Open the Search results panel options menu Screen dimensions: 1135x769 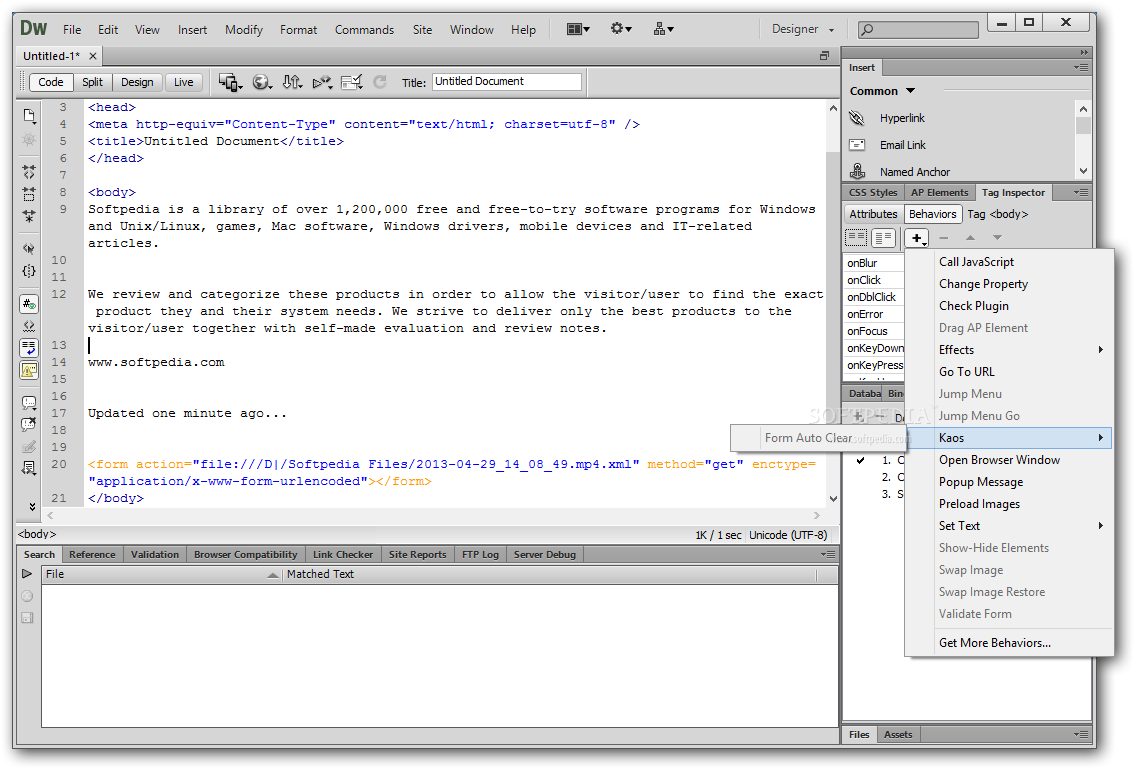coord(828,554)
